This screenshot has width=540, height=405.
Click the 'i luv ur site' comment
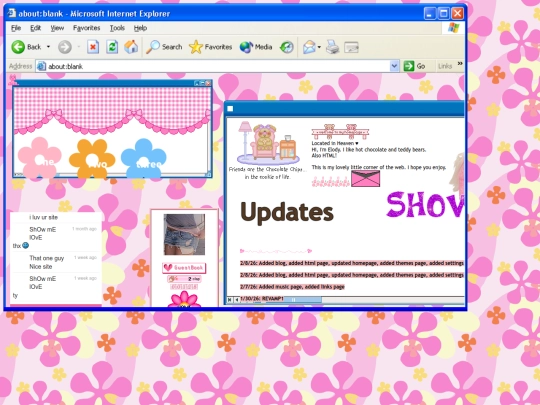[x=43, y=217]
